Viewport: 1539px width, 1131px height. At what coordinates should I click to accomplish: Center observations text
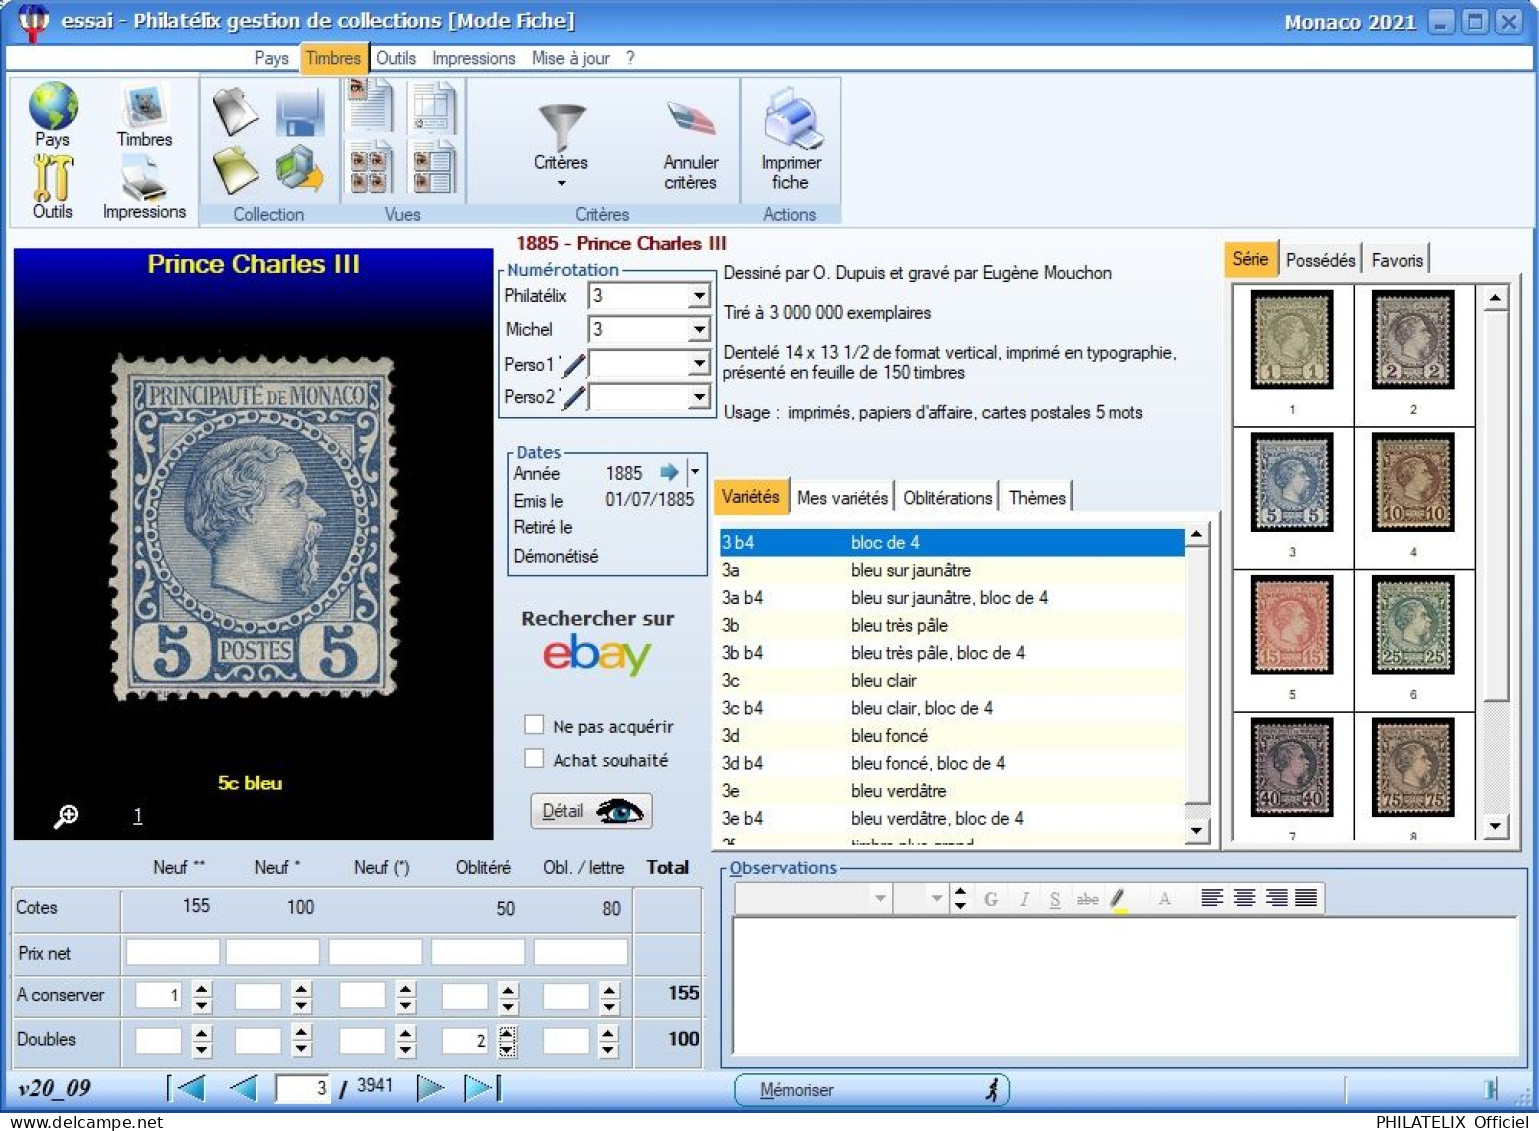click(x=1244, y=898)
